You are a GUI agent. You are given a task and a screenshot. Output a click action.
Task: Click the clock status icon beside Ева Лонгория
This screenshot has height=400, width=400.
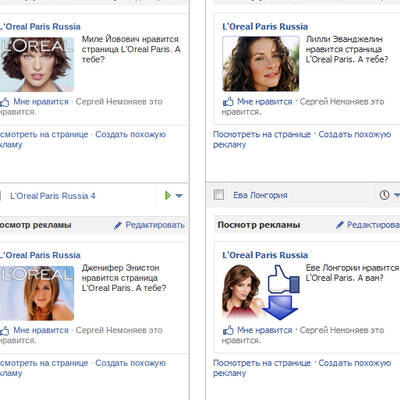pos(384,195)
